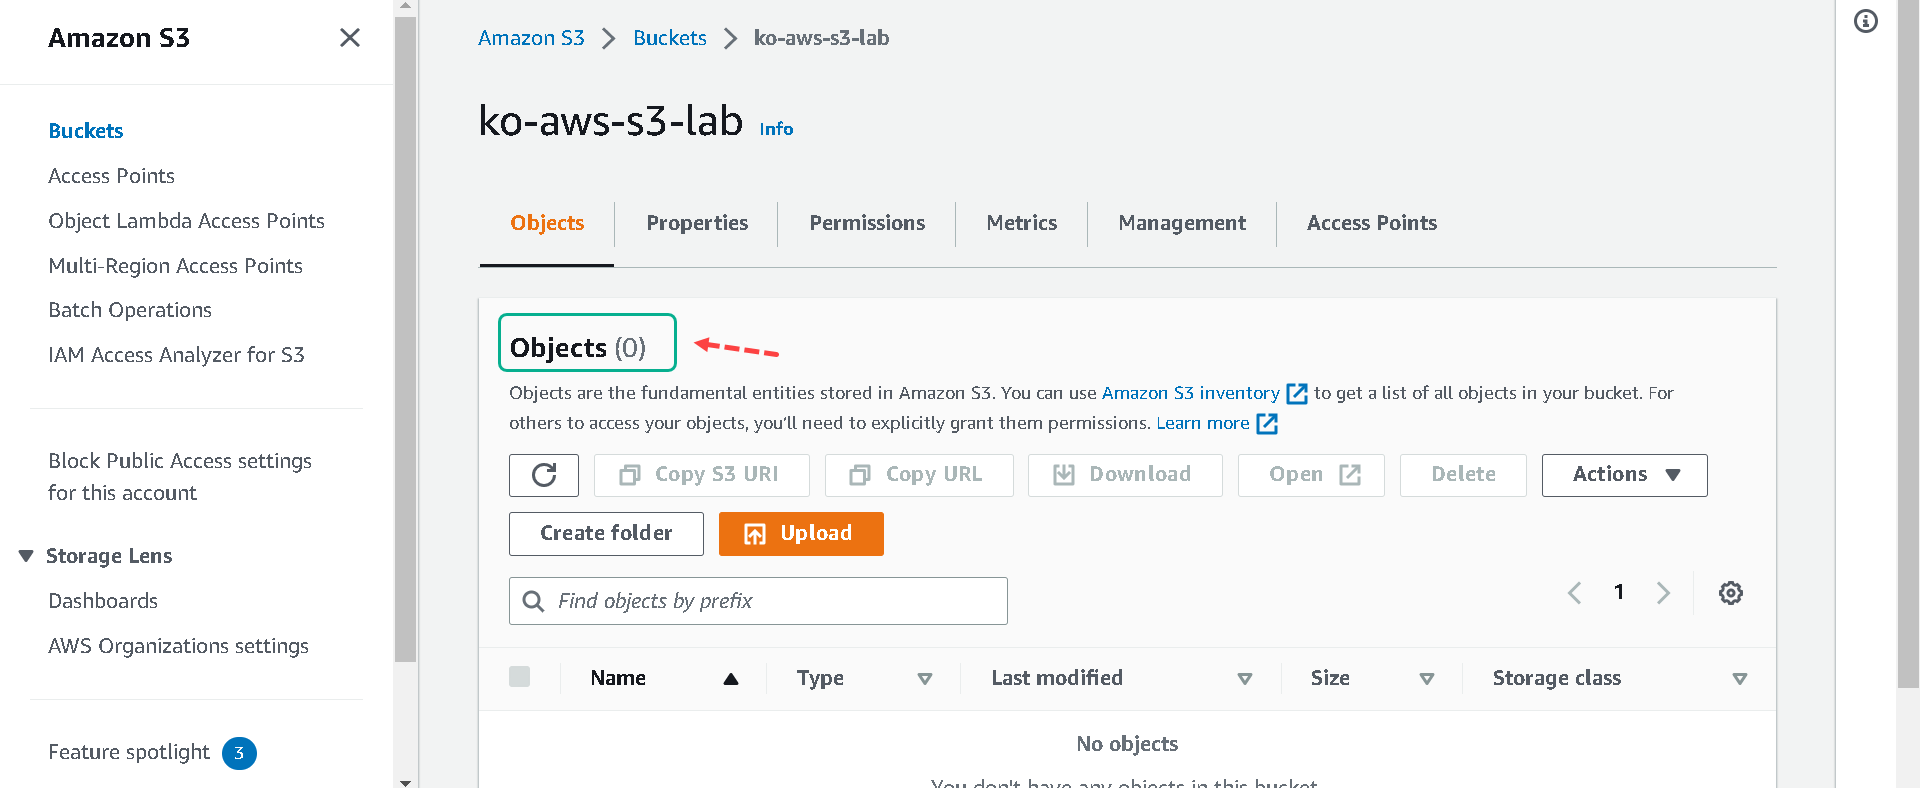Click the main page vertical scrollbar
Image resolution: width=1920 pixels, height=788 pixels.
click(x=1907, y=344)
